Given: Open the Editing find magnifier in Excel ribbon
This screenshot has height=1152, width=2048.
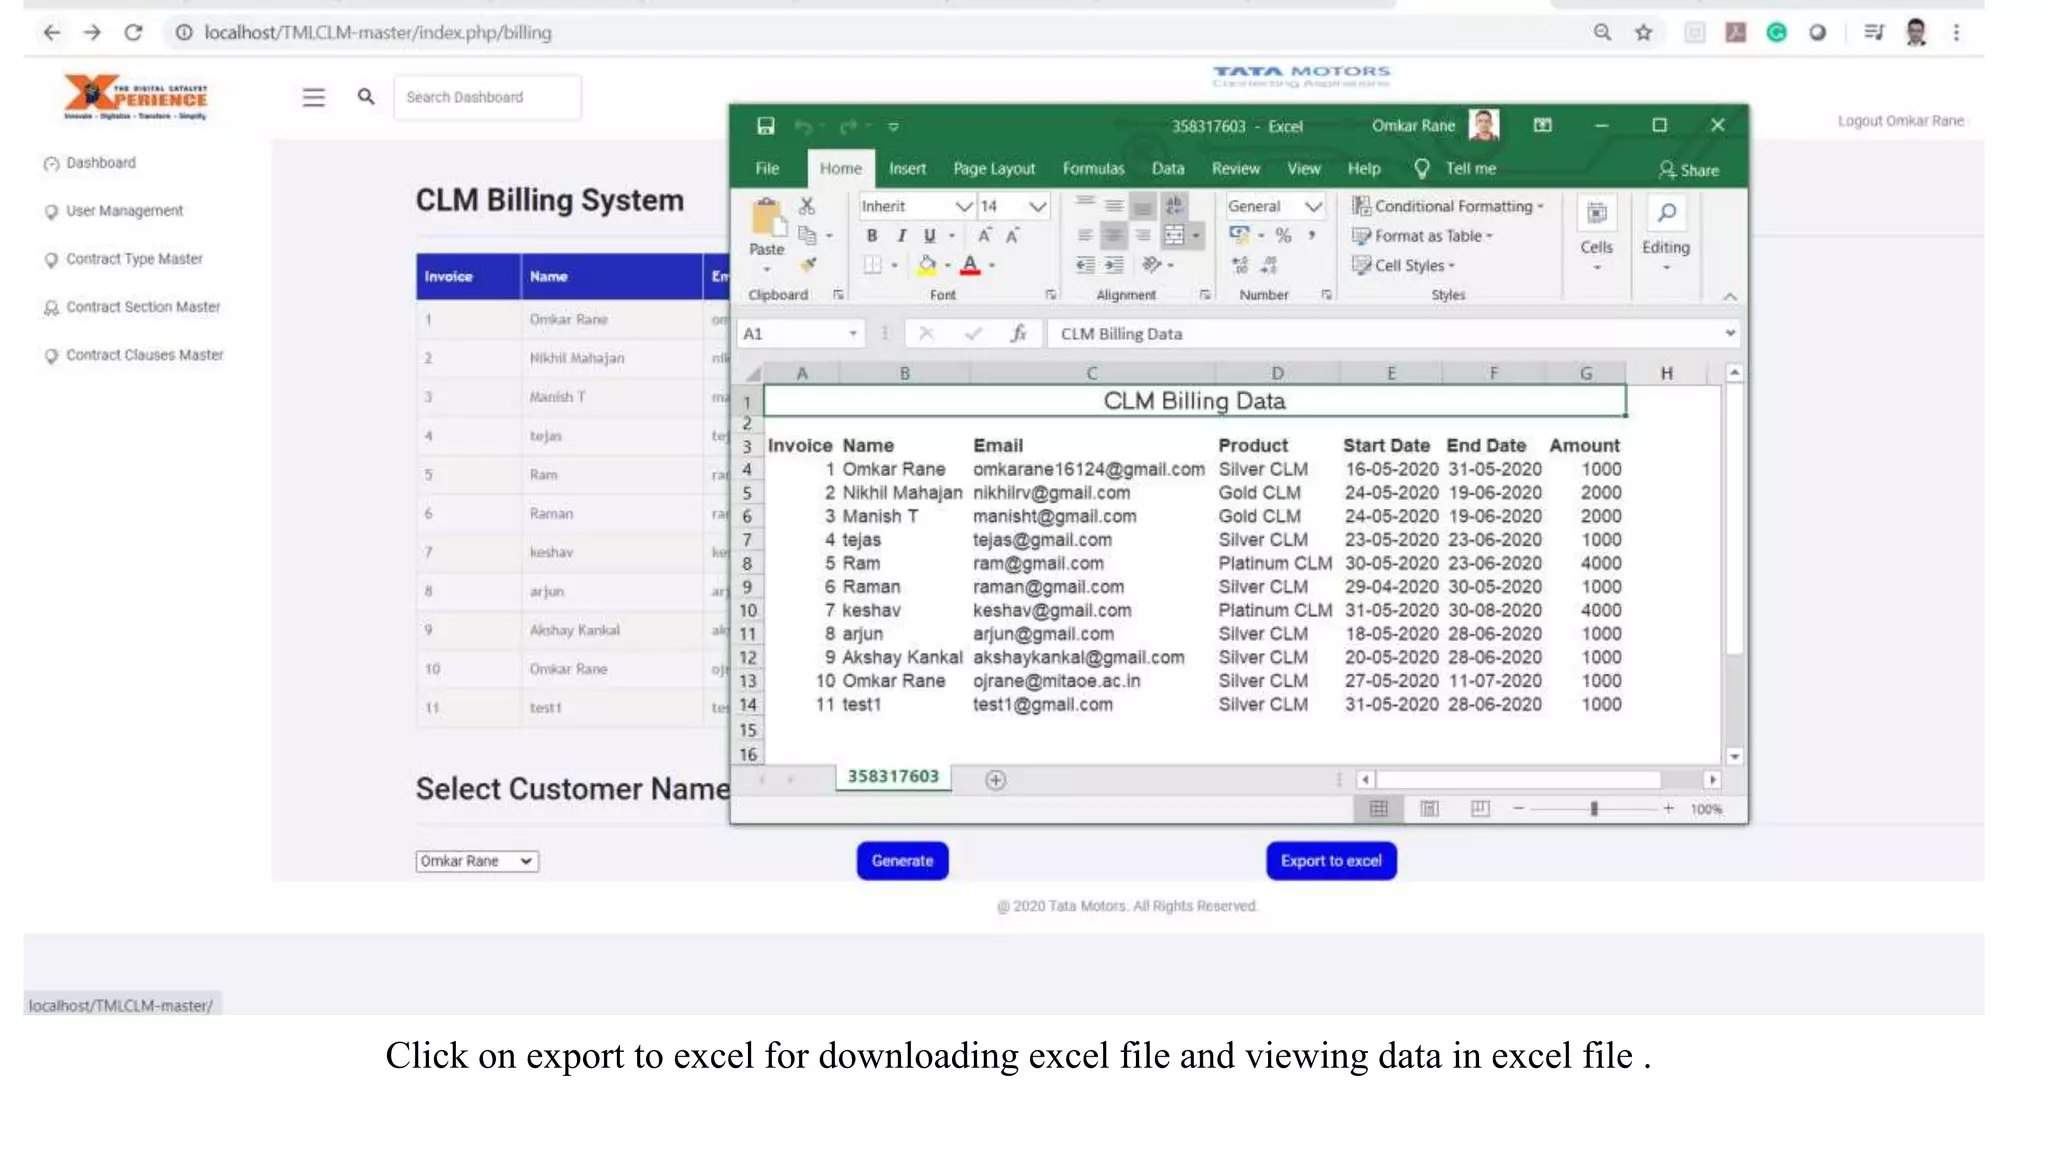Looking at the screenshot, I should click(1666, 213).
